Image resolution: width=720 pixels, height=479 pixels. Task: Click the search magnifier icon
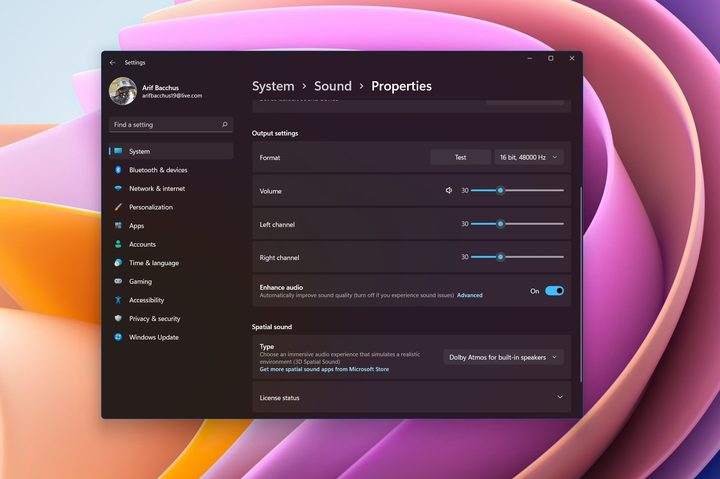coord(225,124)
